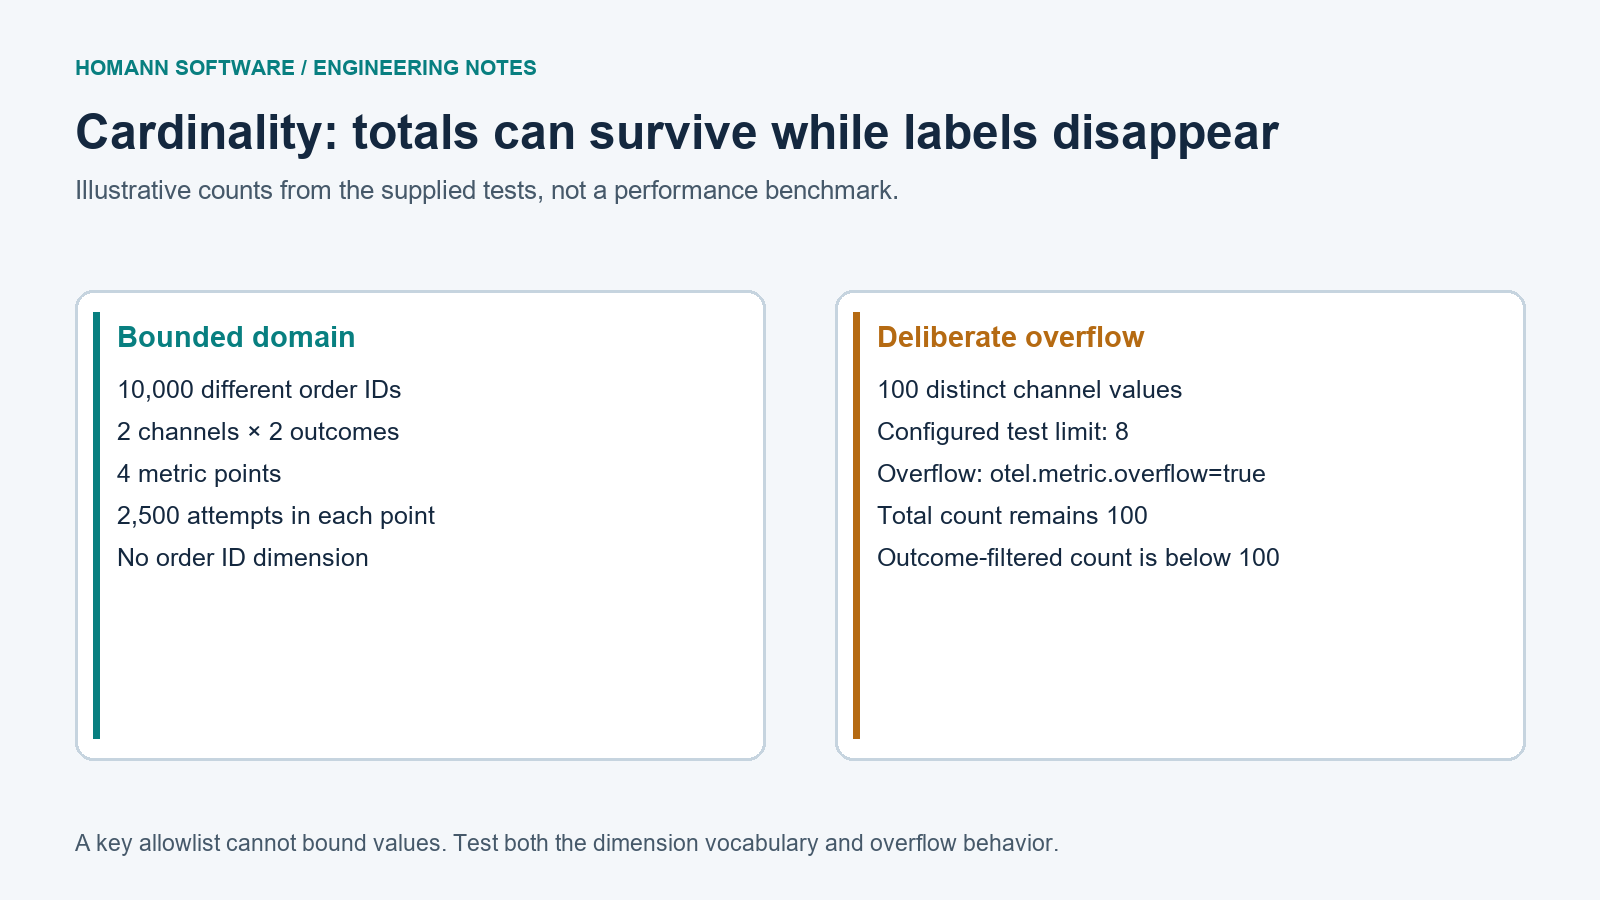Viewport: 1600px width, 900px height.
Task: Select the Bounded domain heading
Action: [x=236, y=337]
